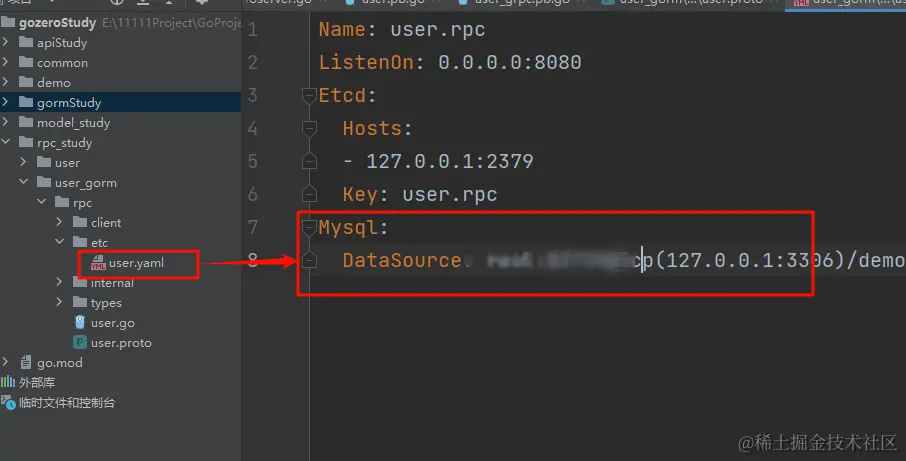Click the Etcd key on line 3
The image size is (906, 461).
coord(342,95)
